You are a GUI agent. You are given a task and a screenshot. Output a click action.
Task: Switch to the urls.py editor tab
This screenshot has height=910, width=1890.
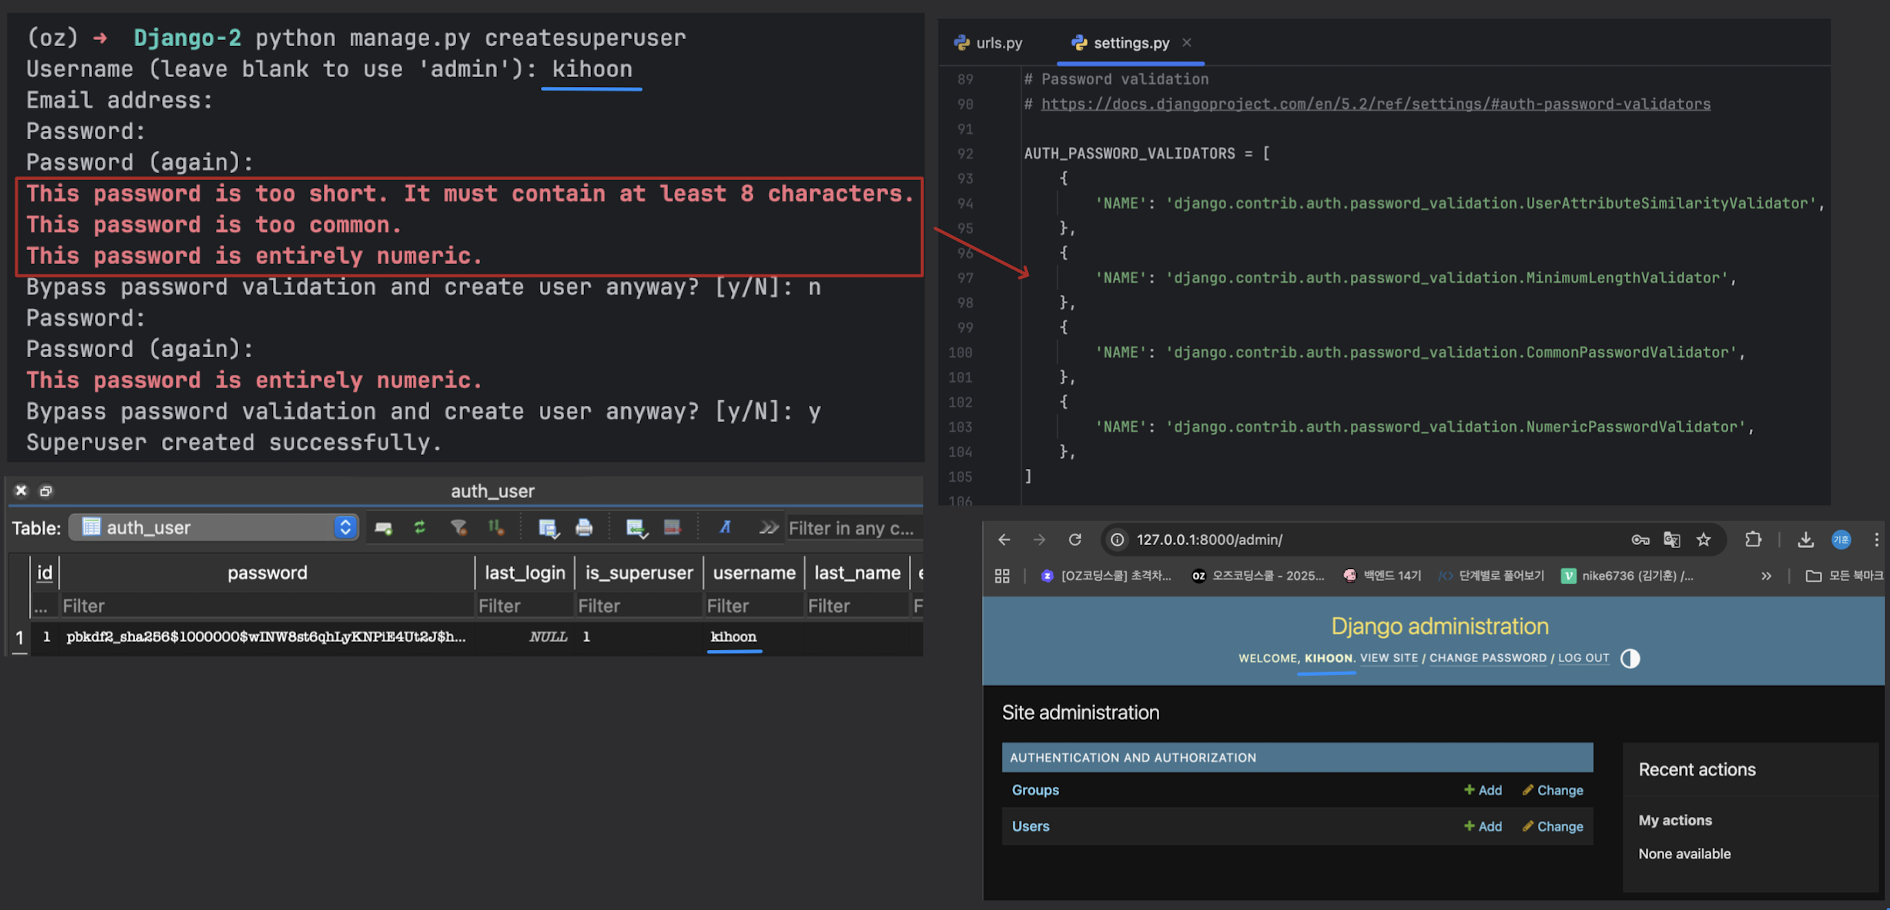tap(988, 43)
